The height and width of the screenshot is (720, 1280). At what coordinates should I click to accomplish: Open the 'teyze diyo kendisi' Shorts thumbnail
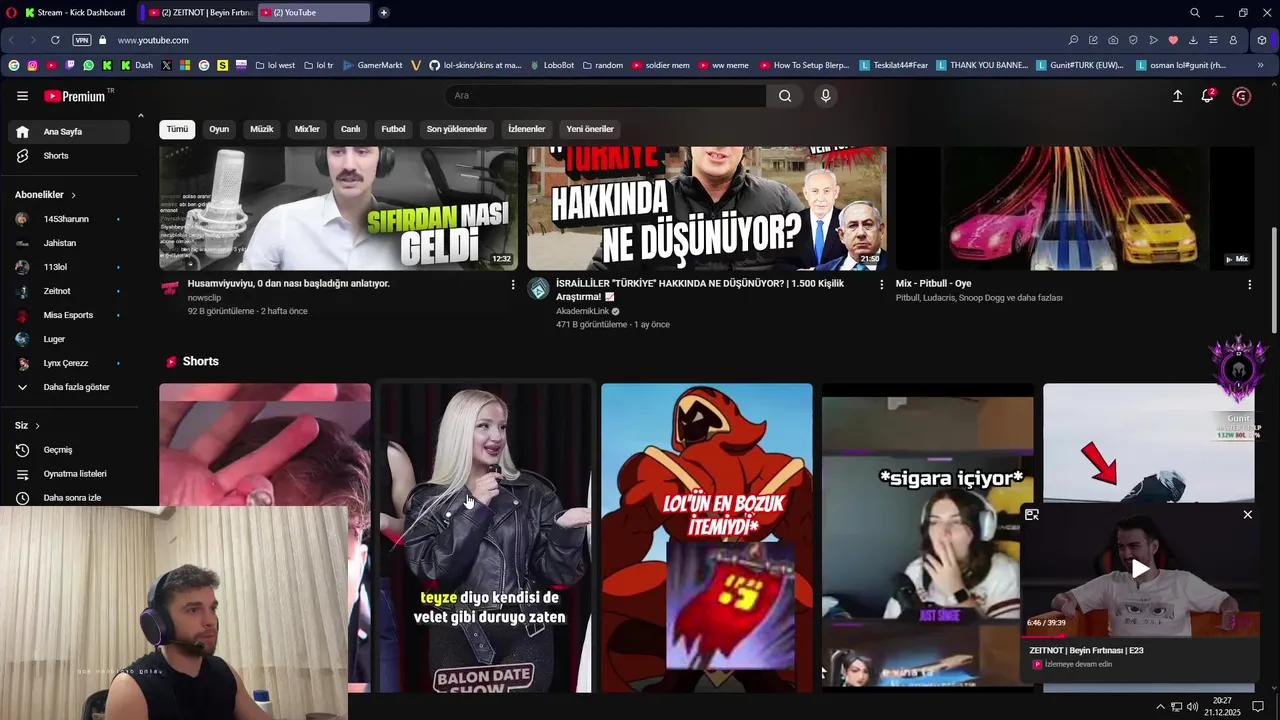(x=485, y=538)
